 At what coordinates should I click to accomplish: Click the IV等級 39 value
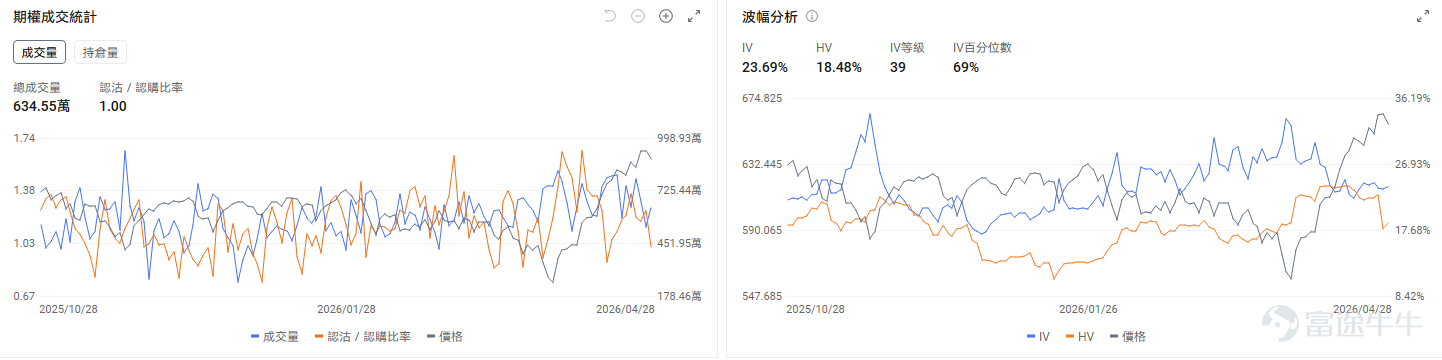[x=898, y=67]
